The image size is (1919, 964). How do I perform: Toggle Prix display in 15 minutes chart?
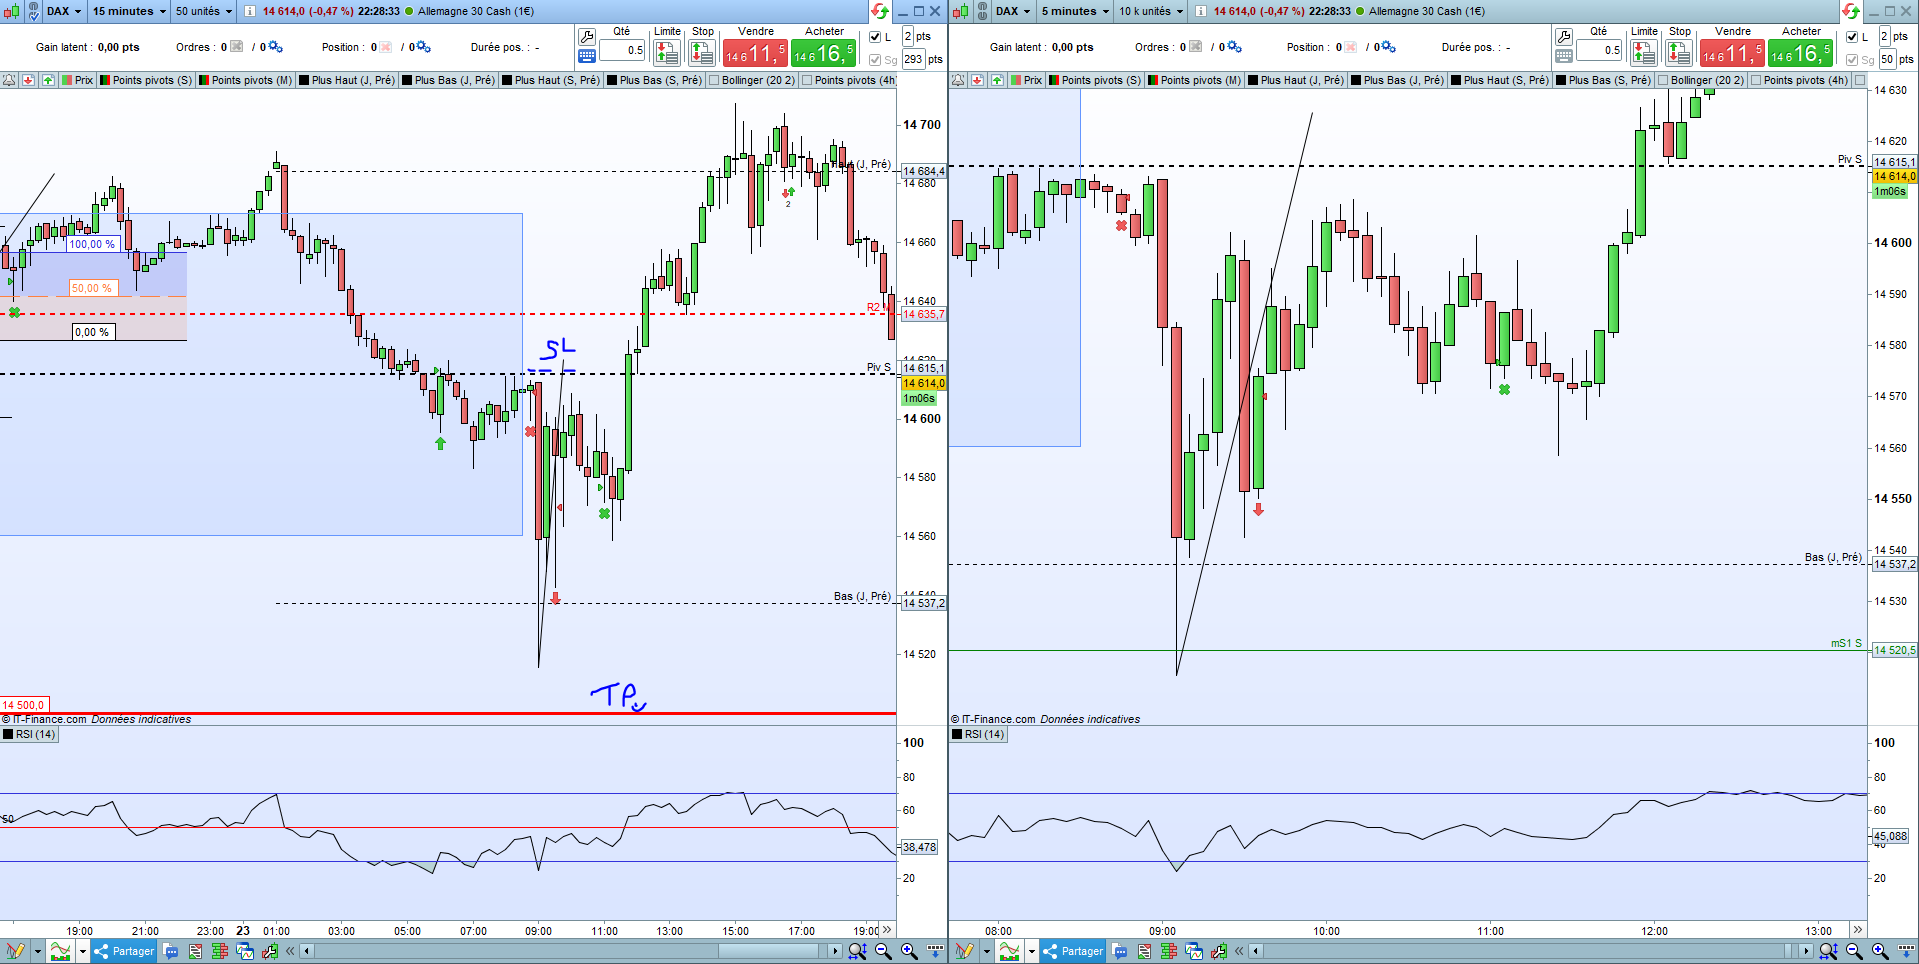77,80
